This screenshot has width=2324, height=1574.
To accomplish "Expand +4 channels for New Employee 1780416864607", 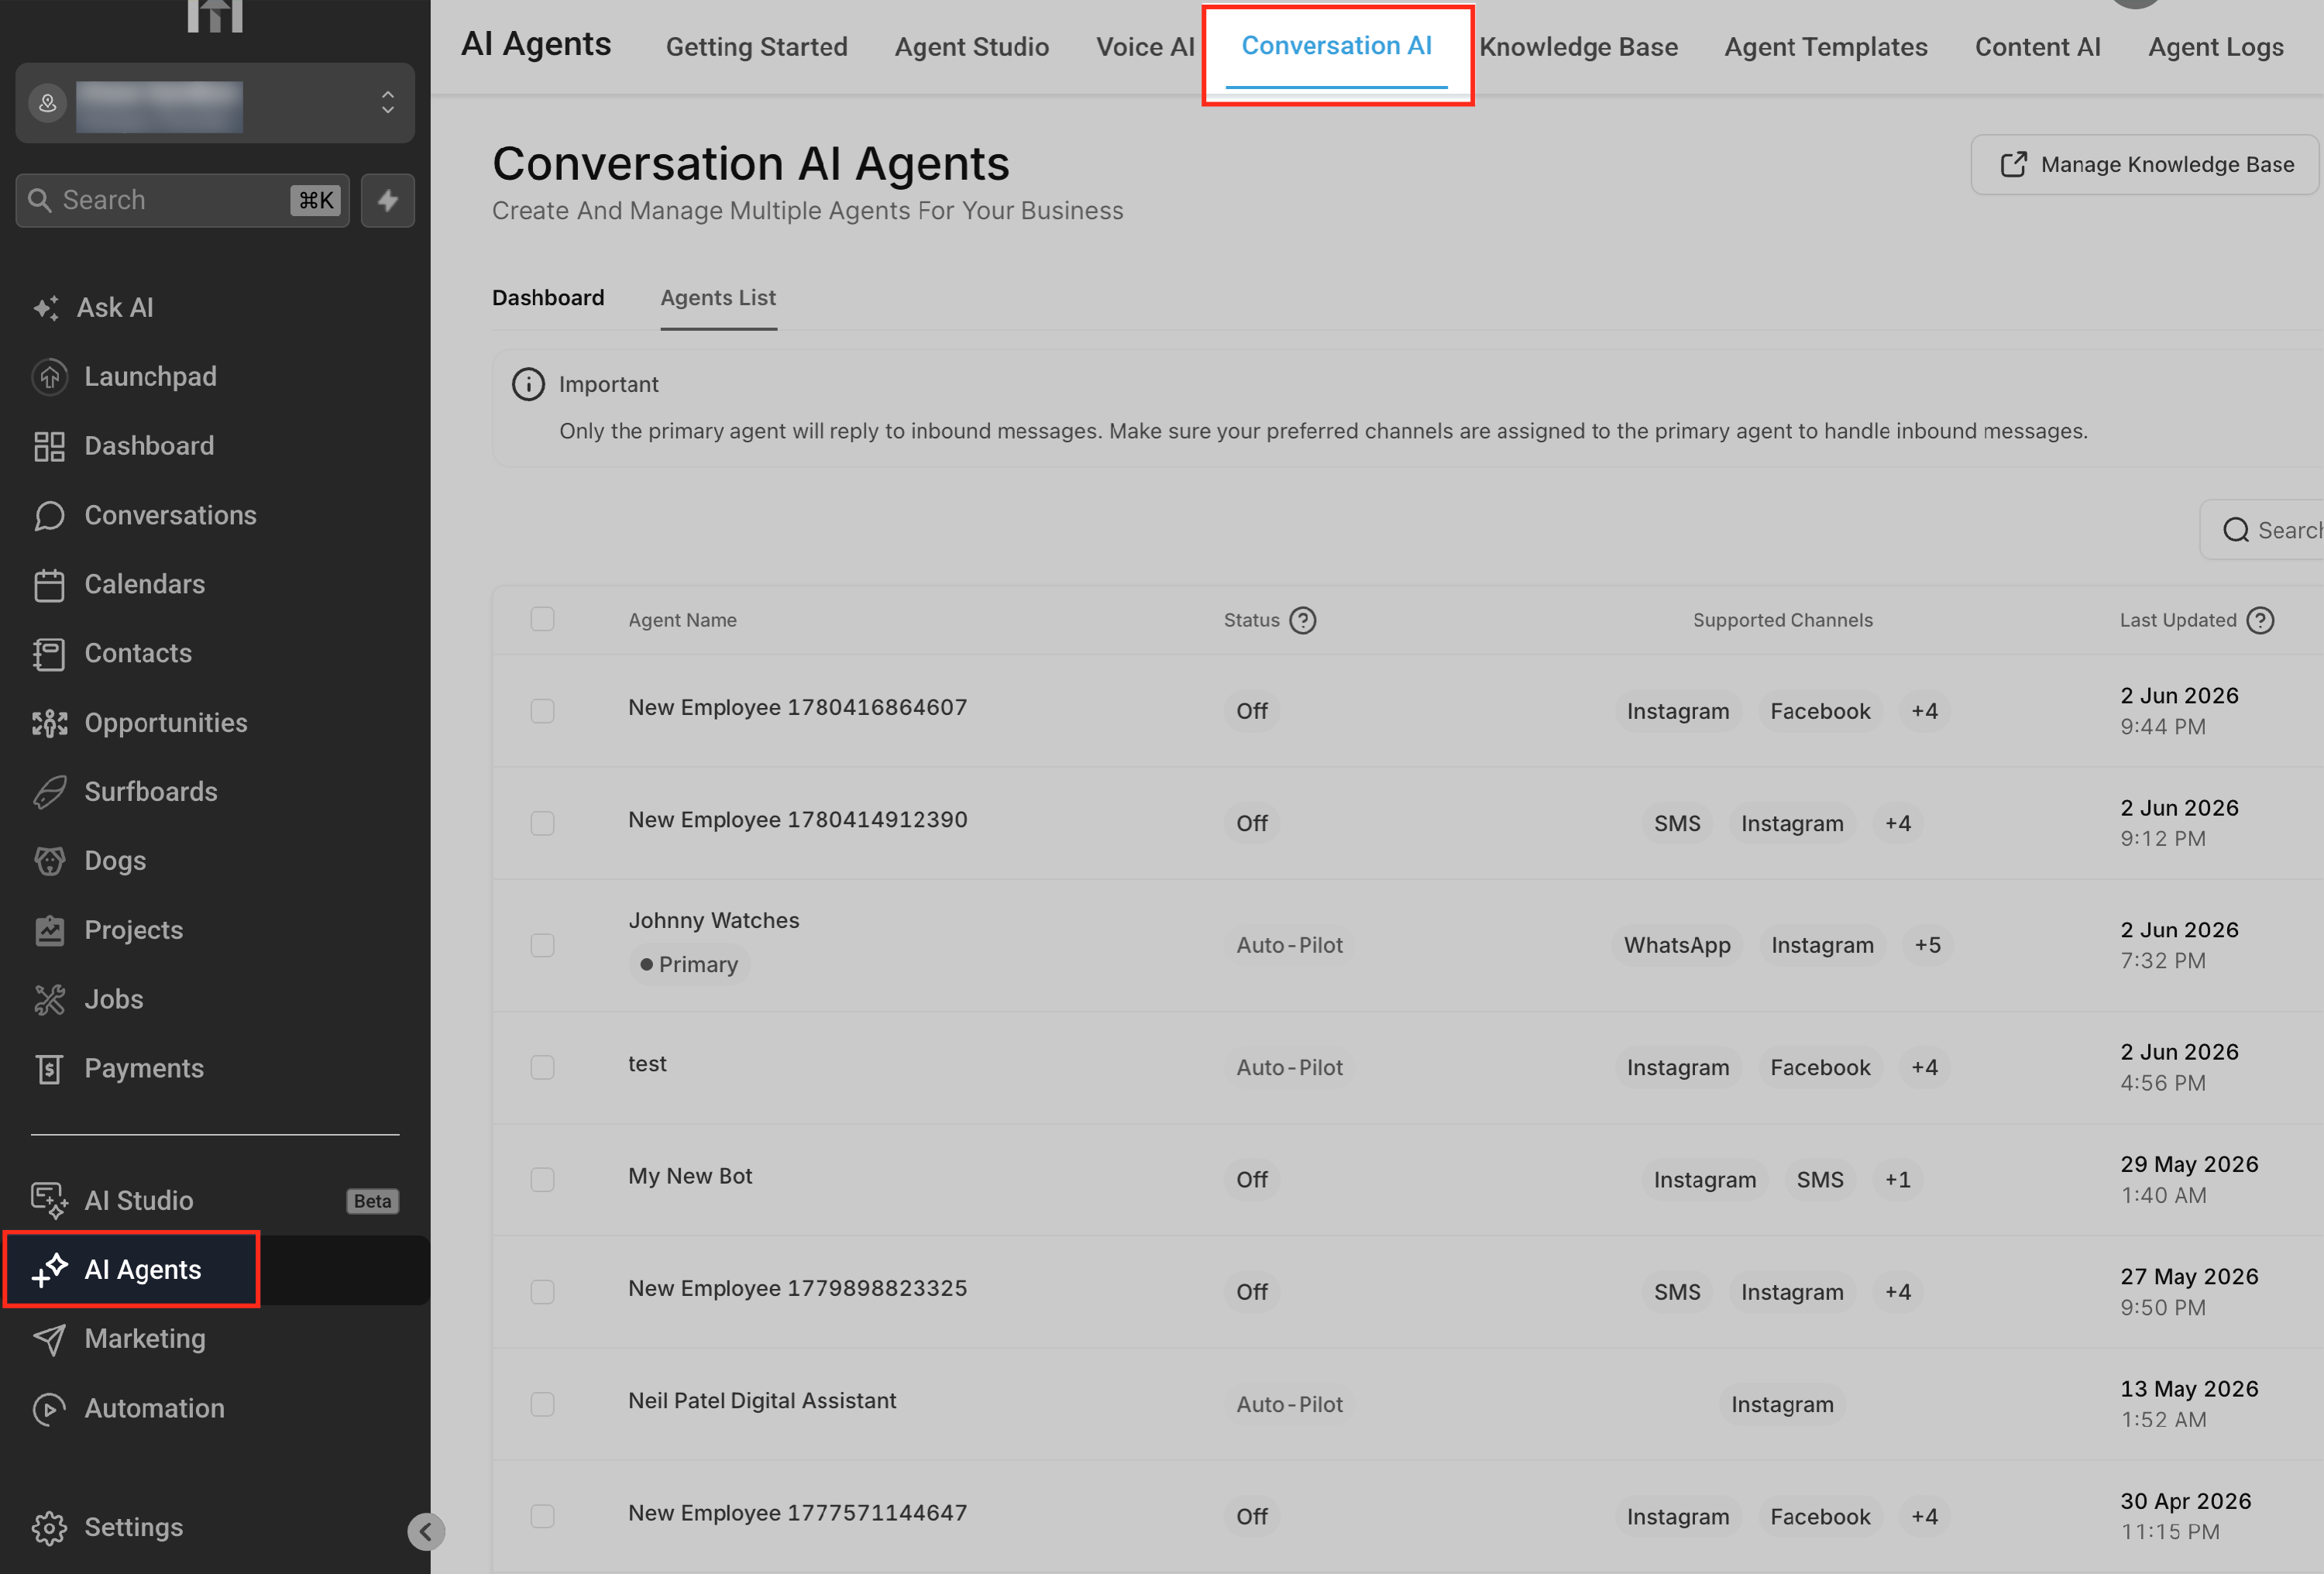I will 1924,711.
